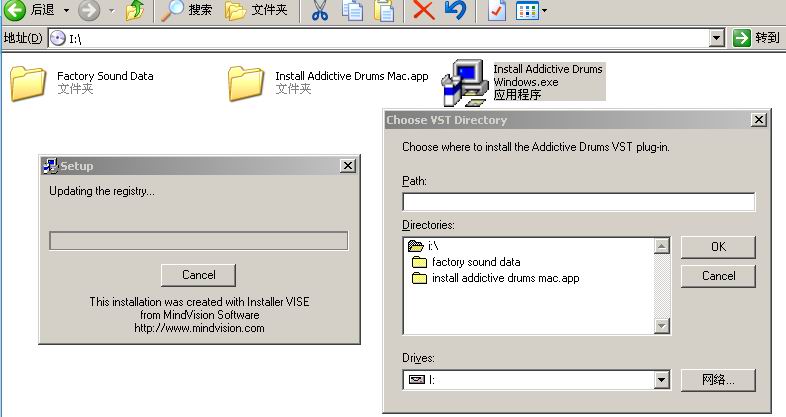Open the Forward history dropdown arrow
The image size is (786, 417).
tap(111, 10)
